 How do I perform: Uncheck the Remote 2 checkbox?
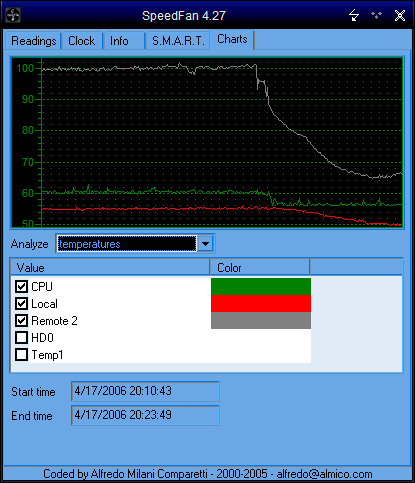point(22,320)
